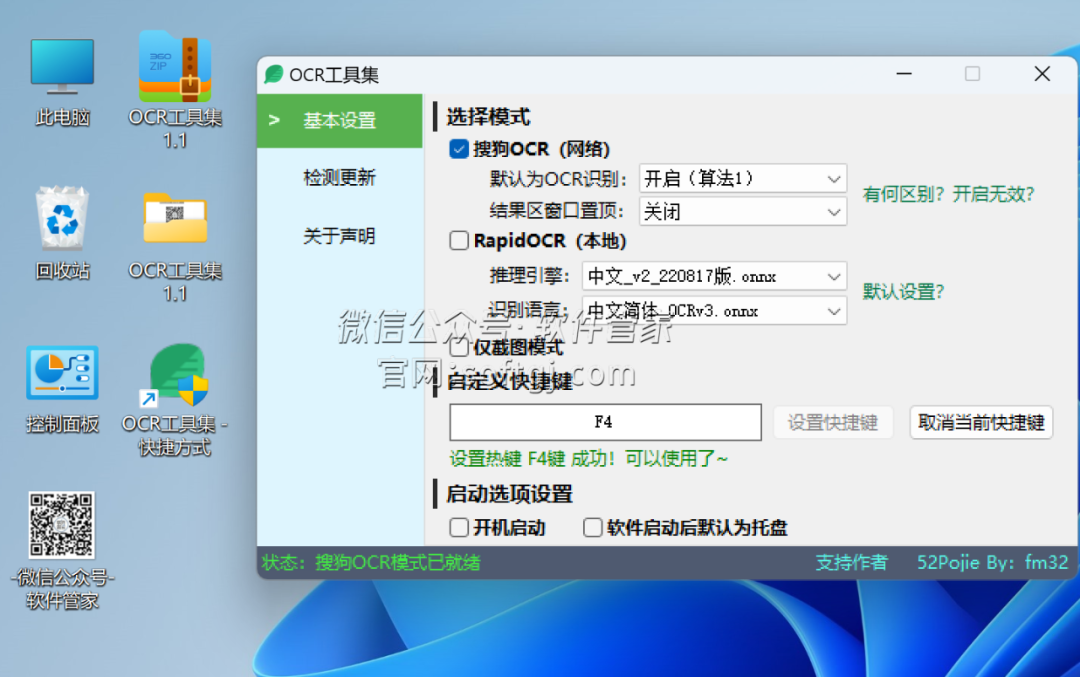Enable the 搜狗OCR (网络) checkbox
Image resolution: width=1080 pixels, height=677 pixels.
[459, 149]
